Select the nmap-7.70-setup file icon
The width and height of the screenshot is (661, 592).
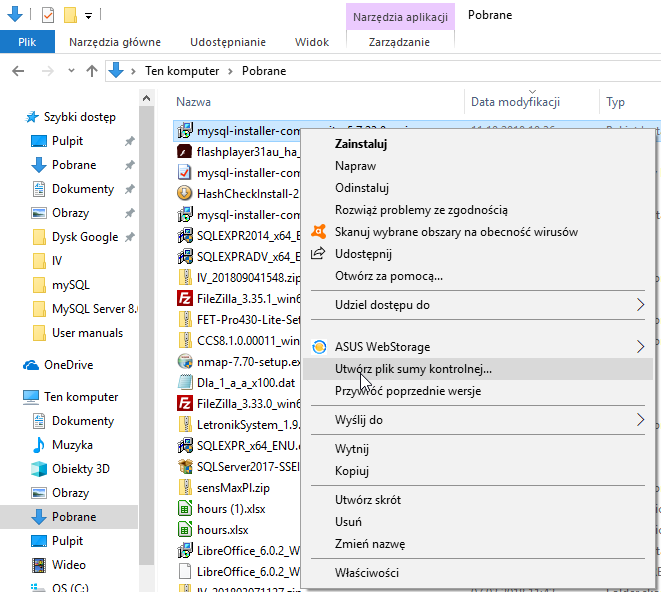pyautogui.click(x=185, y=361)
